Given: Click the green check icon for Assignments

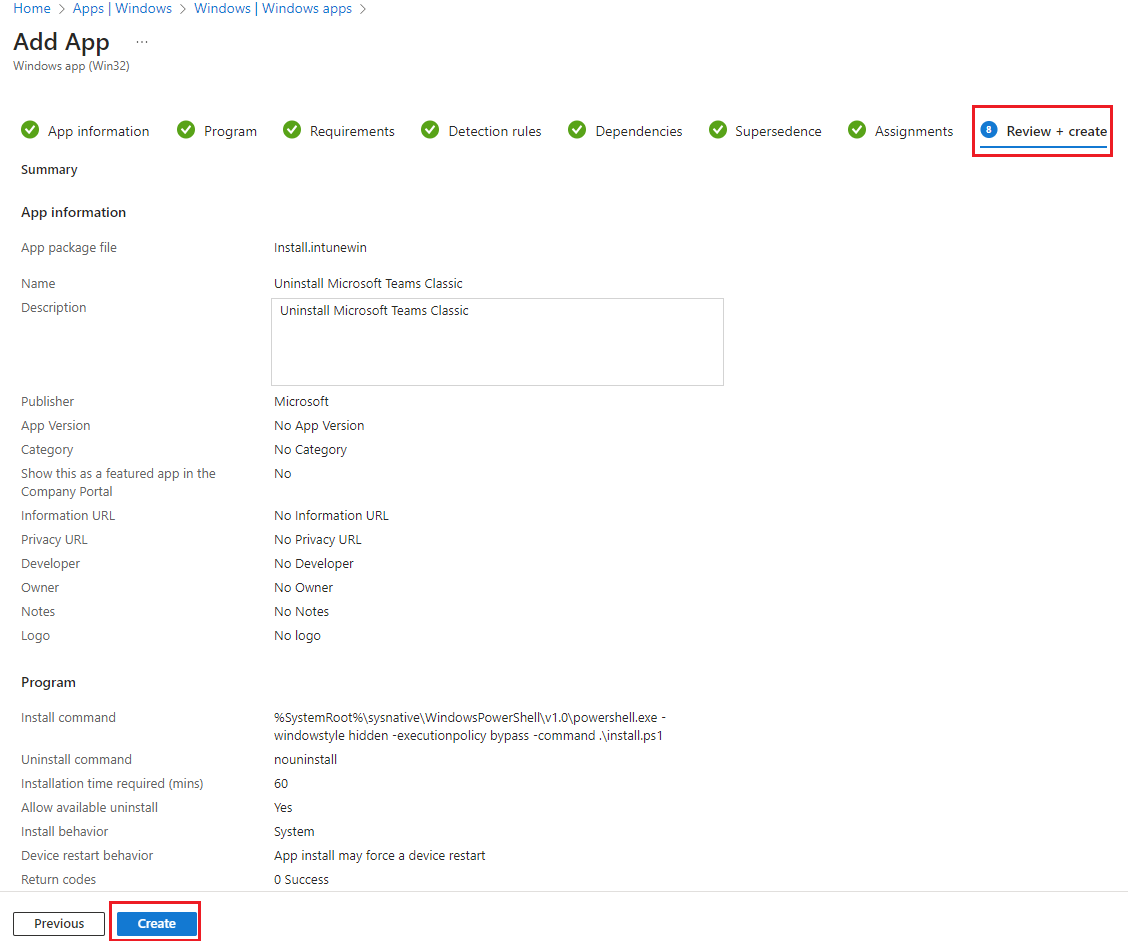Looking at the screenshot, I should [857, 129].
